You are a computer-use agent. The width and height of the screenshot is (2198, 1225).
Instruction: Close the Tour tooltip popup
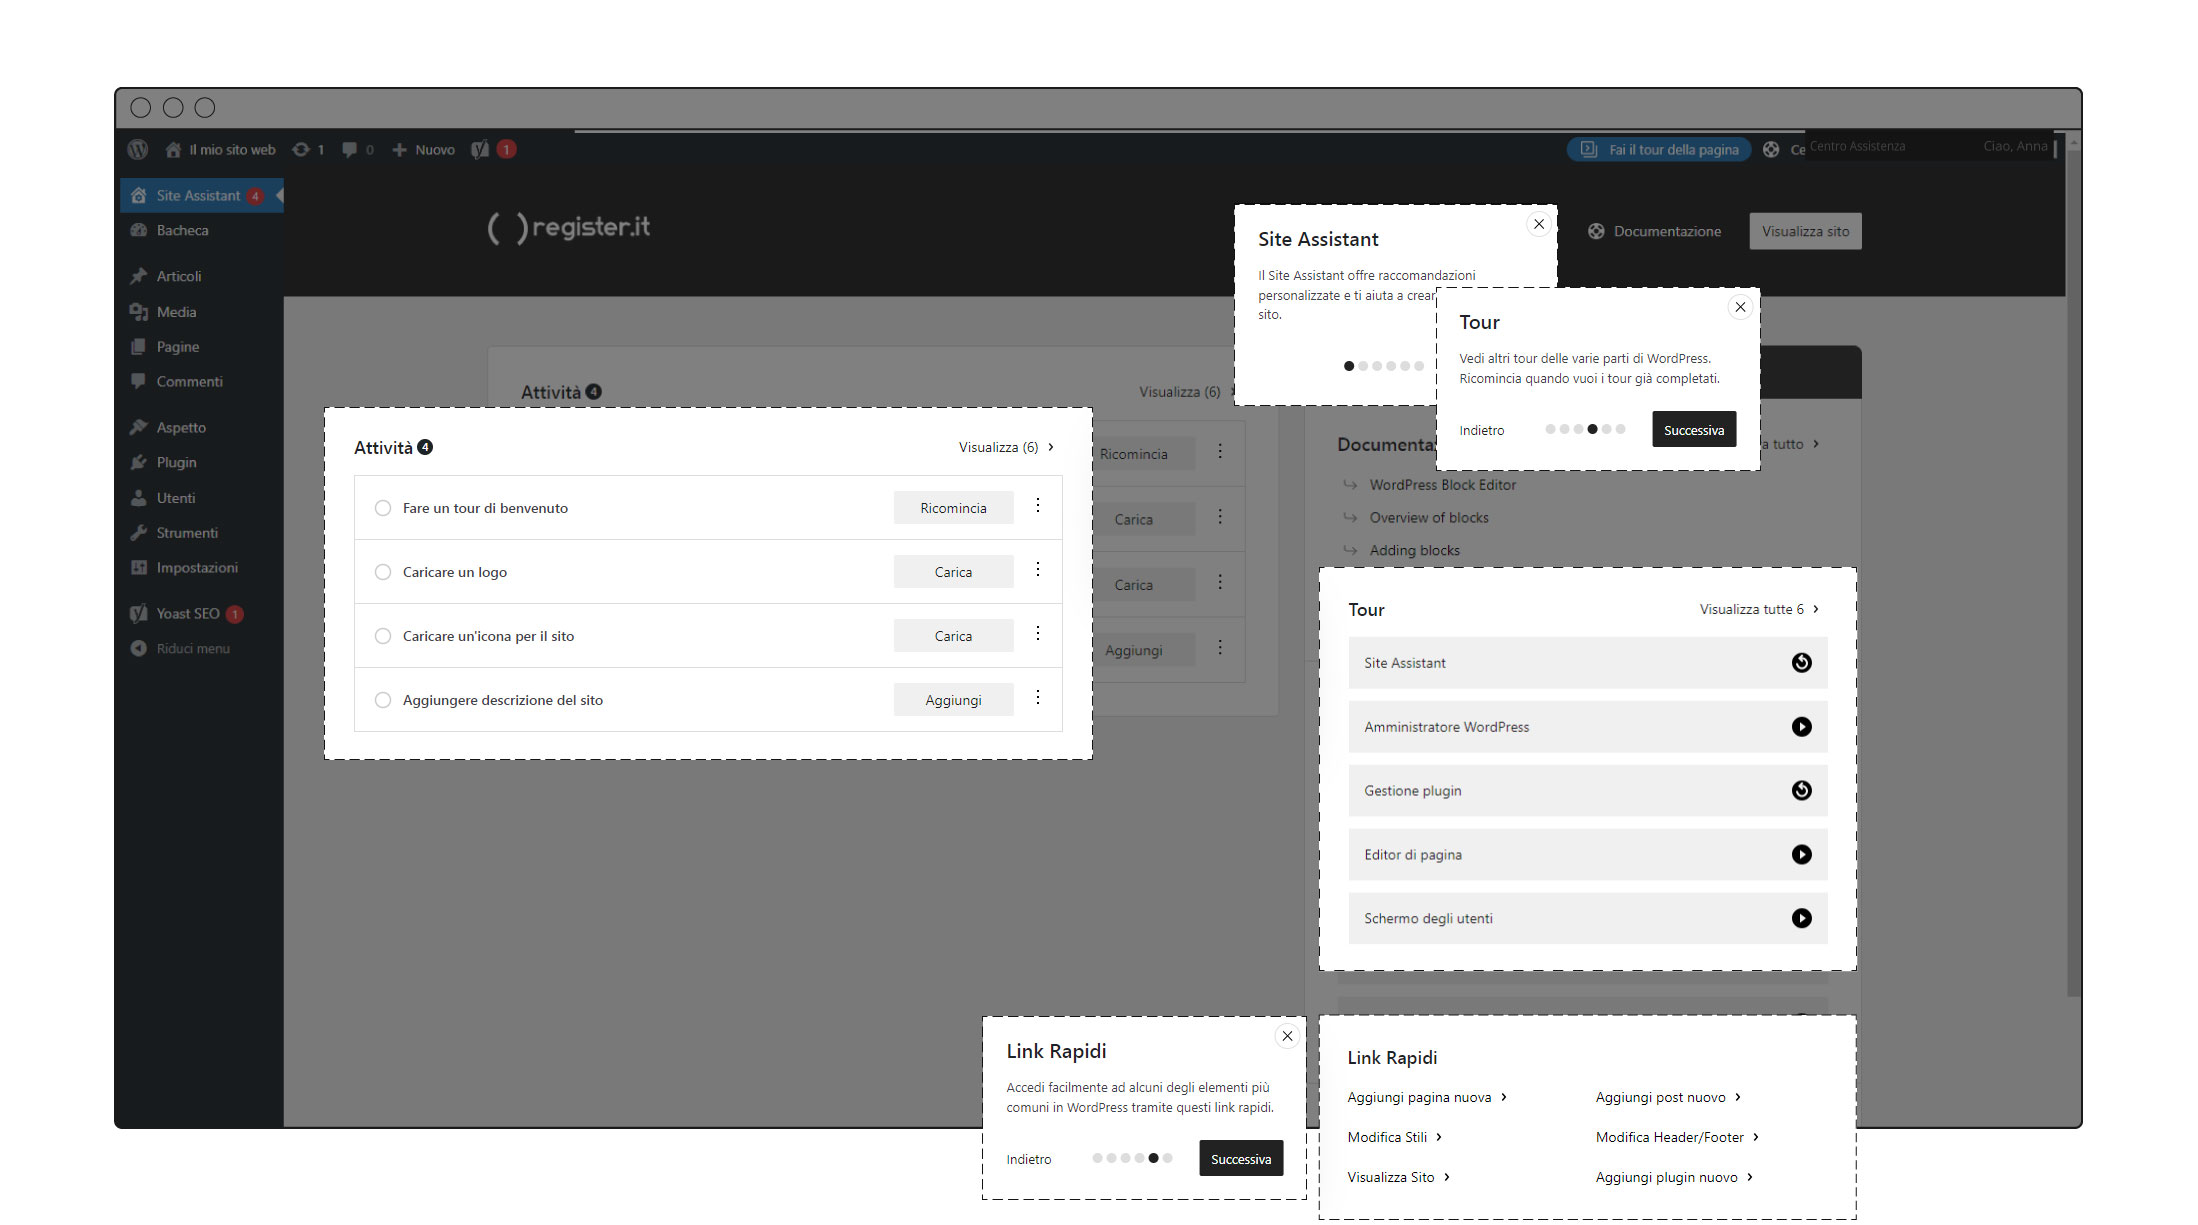pos(1740,307)
